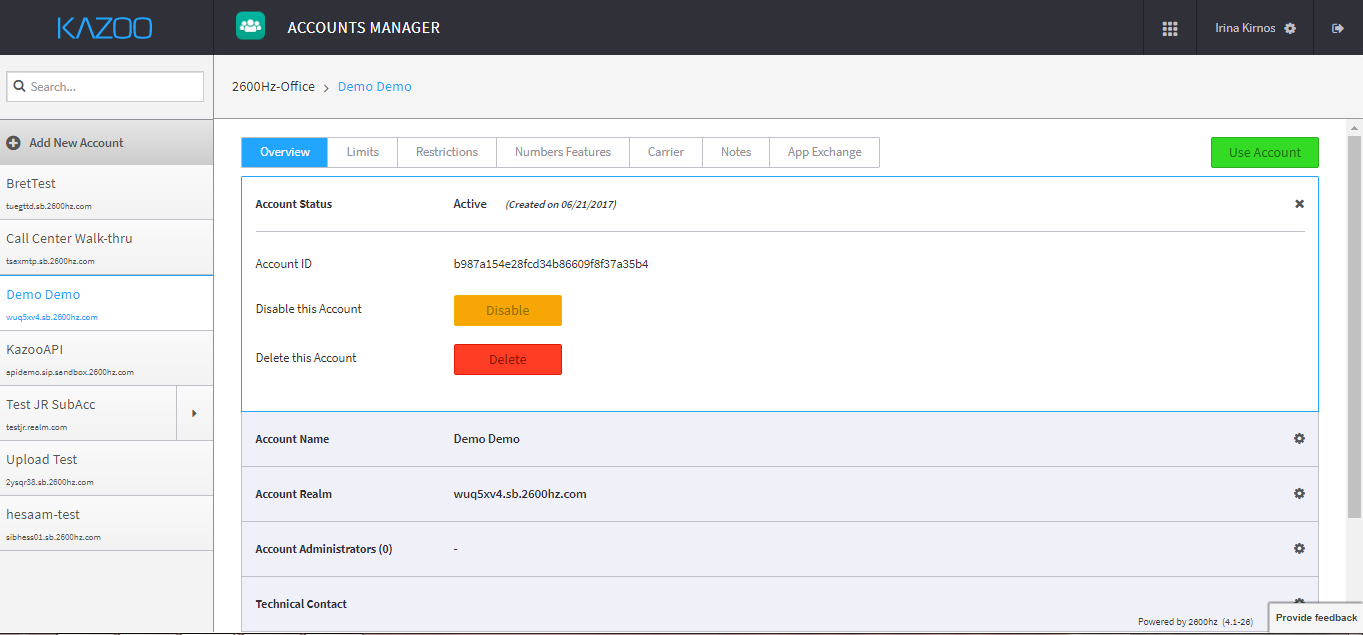This screenshot has width=1363, height=635.
Task: Select the Carrier tab
Action: [x=666, y=152]
